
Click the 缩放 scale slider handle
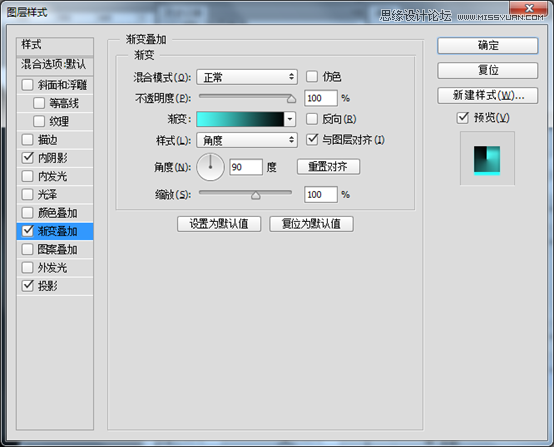click(255, 195)
